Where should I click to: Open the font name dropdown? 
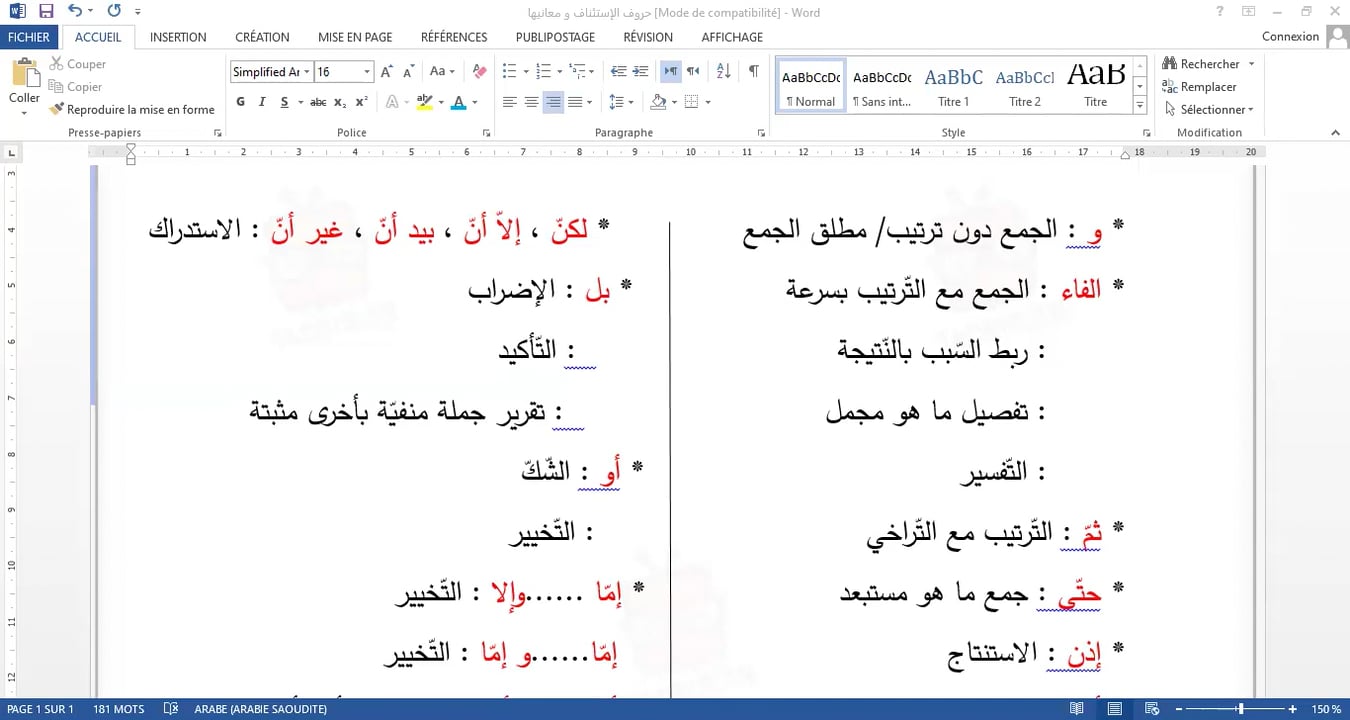[306, 72]
